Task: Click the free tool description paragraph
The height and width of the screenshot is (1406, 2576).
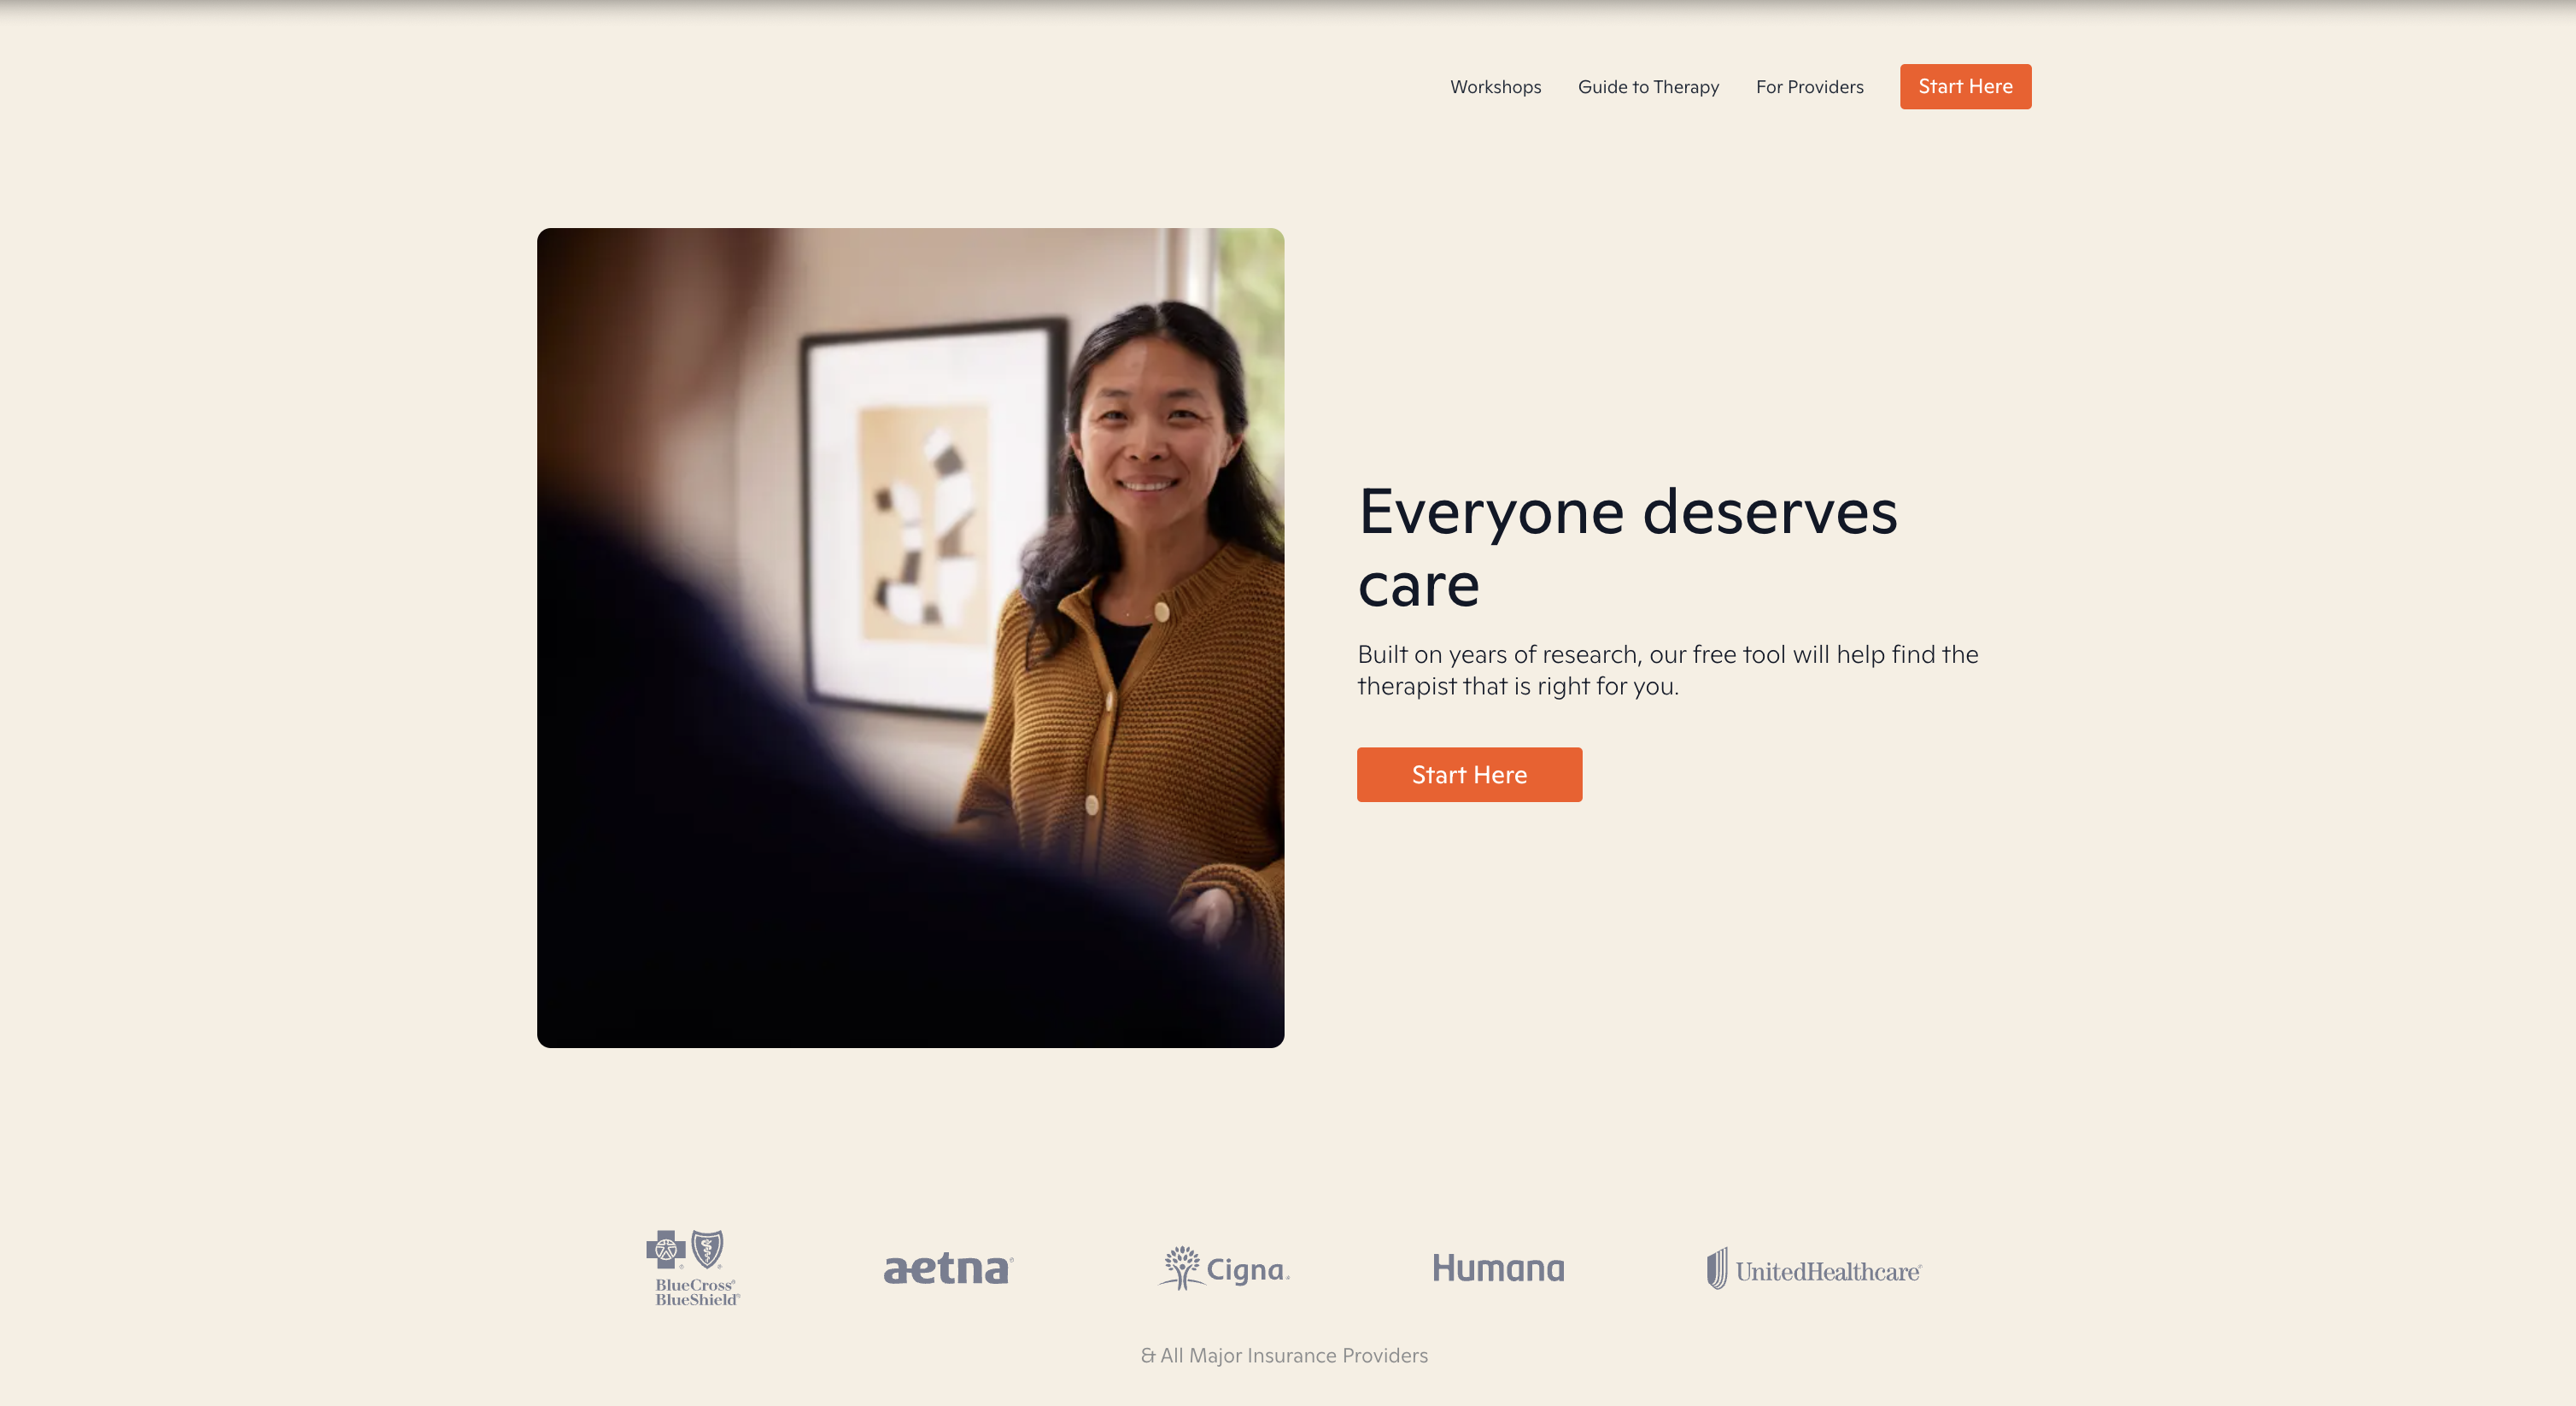Action: [x=1667, y=670]
